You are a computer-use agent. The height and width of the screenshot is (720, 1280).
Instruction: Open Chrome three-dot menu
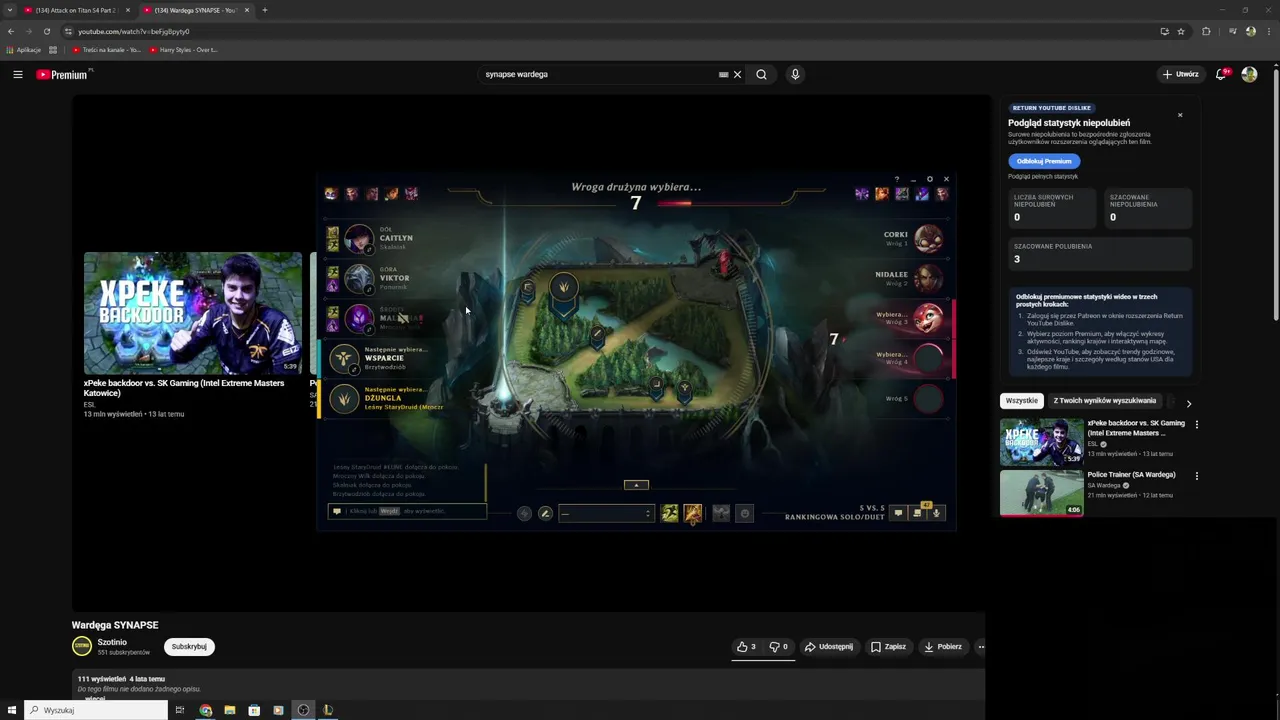(x=1268, y=31)
